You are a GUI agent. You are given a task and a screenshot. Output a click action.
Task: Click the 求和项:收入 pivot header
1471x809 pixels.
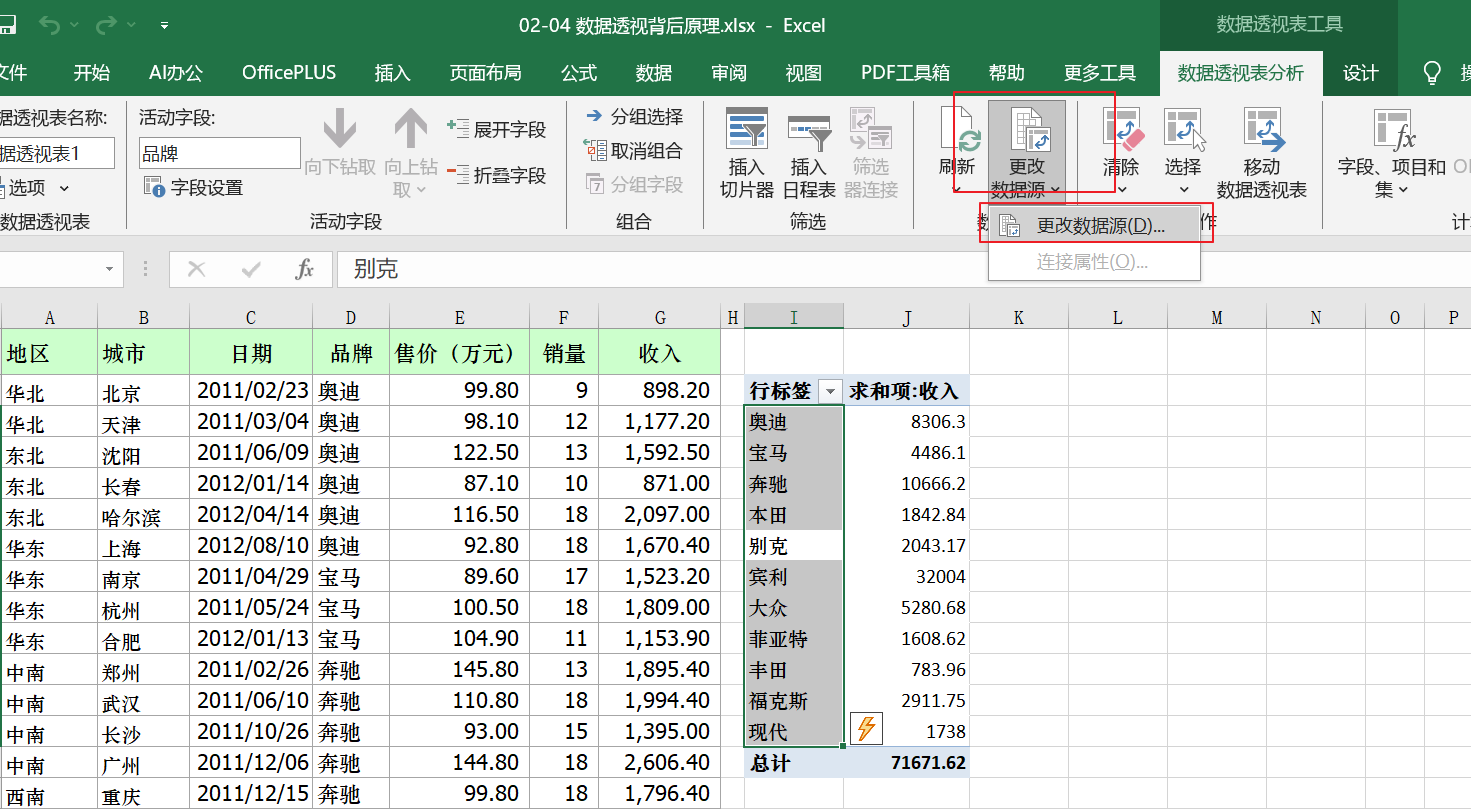[x=907, y=391]
